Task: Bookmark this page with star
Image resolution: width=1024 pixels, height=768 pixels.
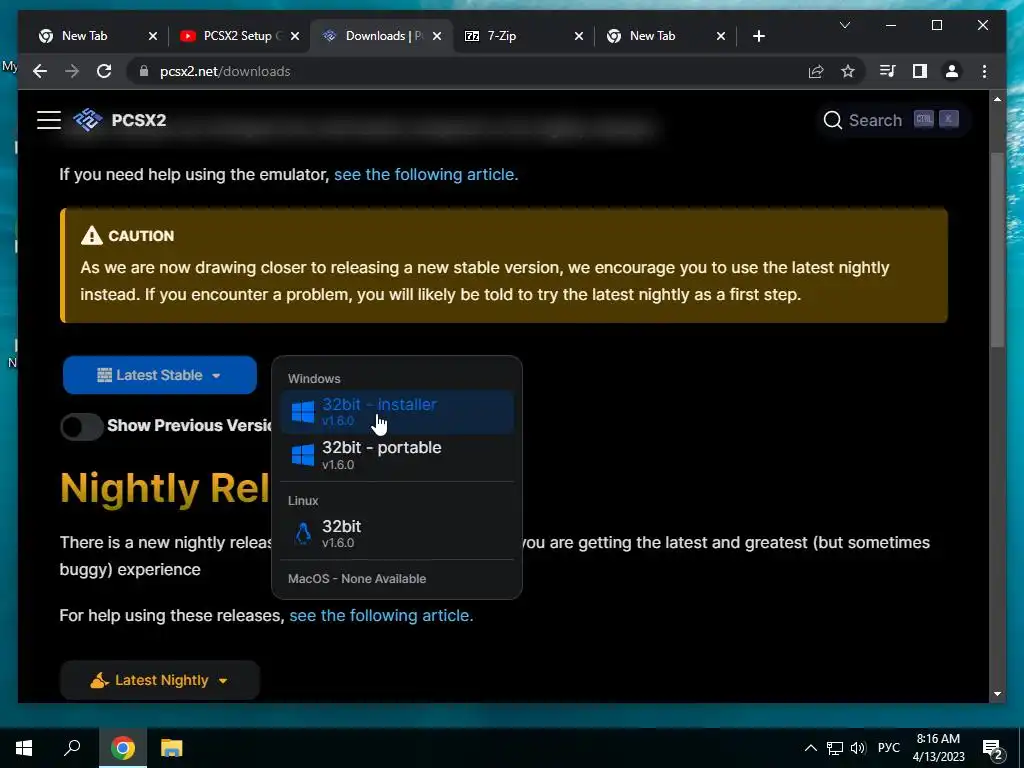Action: [x=848, y=71]
